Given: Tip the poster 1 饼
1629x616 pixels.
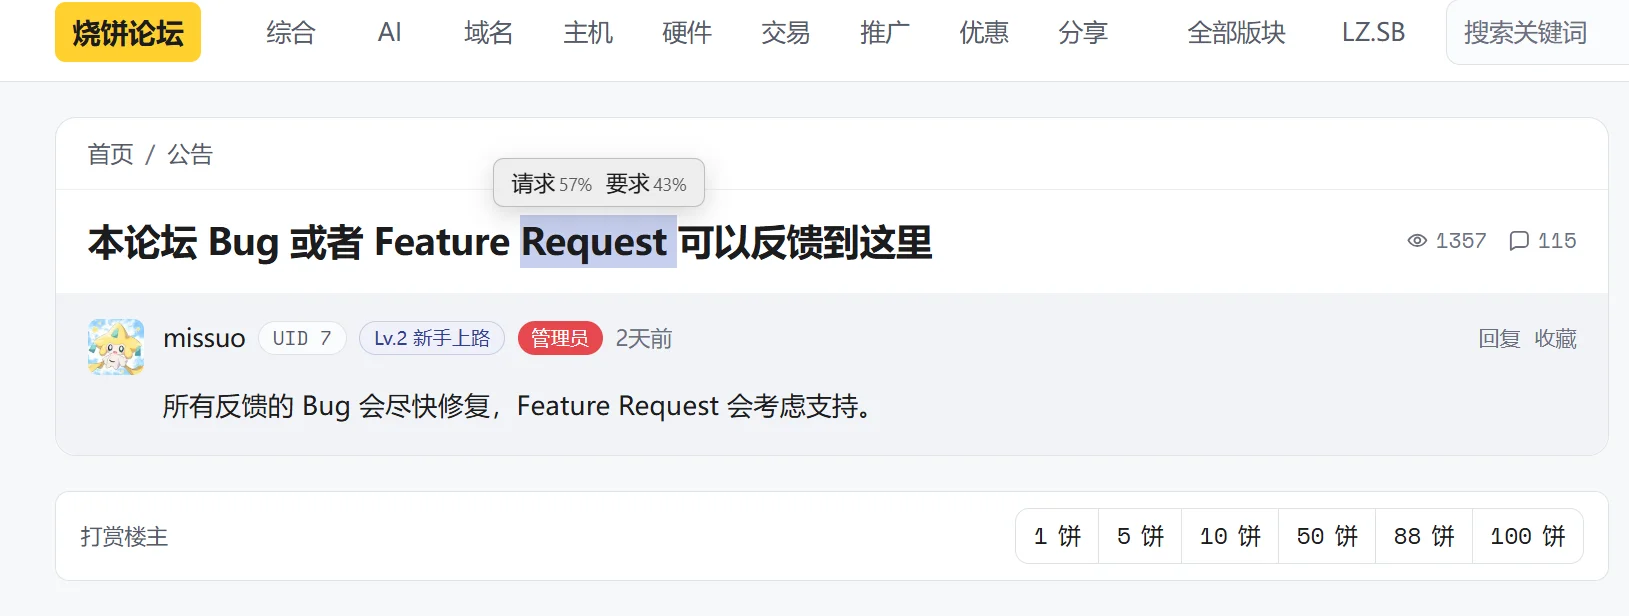Looking at the screenshot, I should coord(1057,536).
